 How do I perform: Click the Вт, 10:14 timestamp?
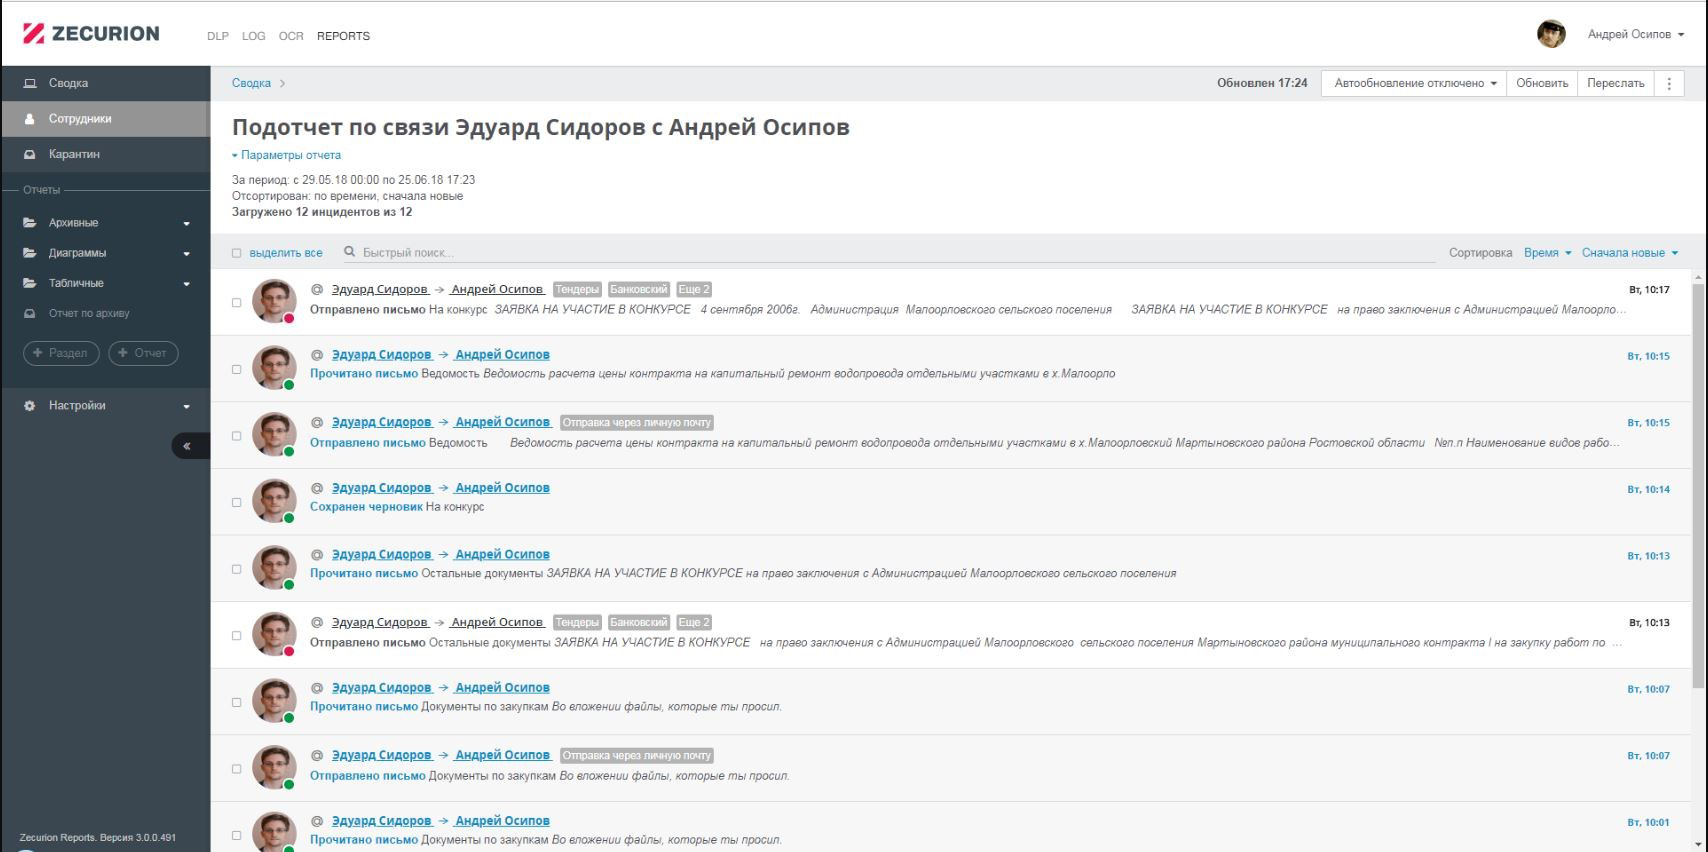(1648, 489)
